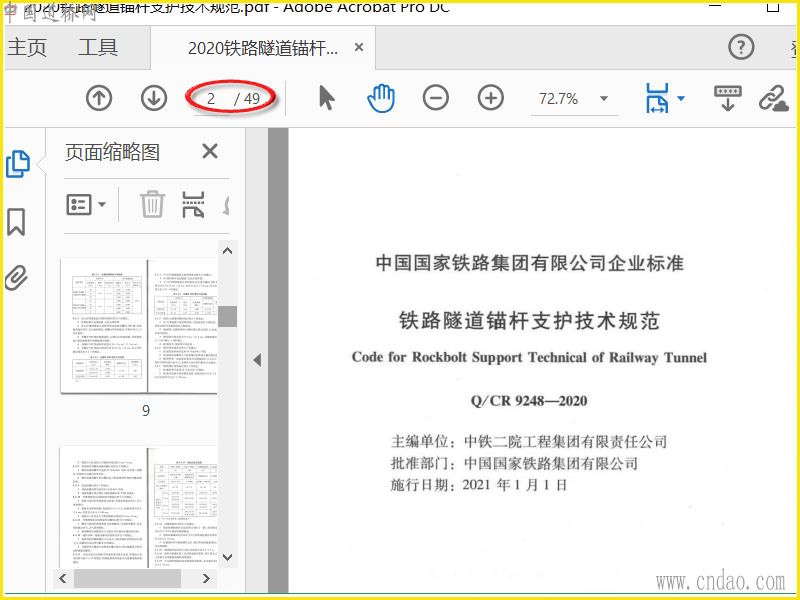Open fit page options dropdown arrow
This screenshot has height=600, width=800.
pos(681,98)
